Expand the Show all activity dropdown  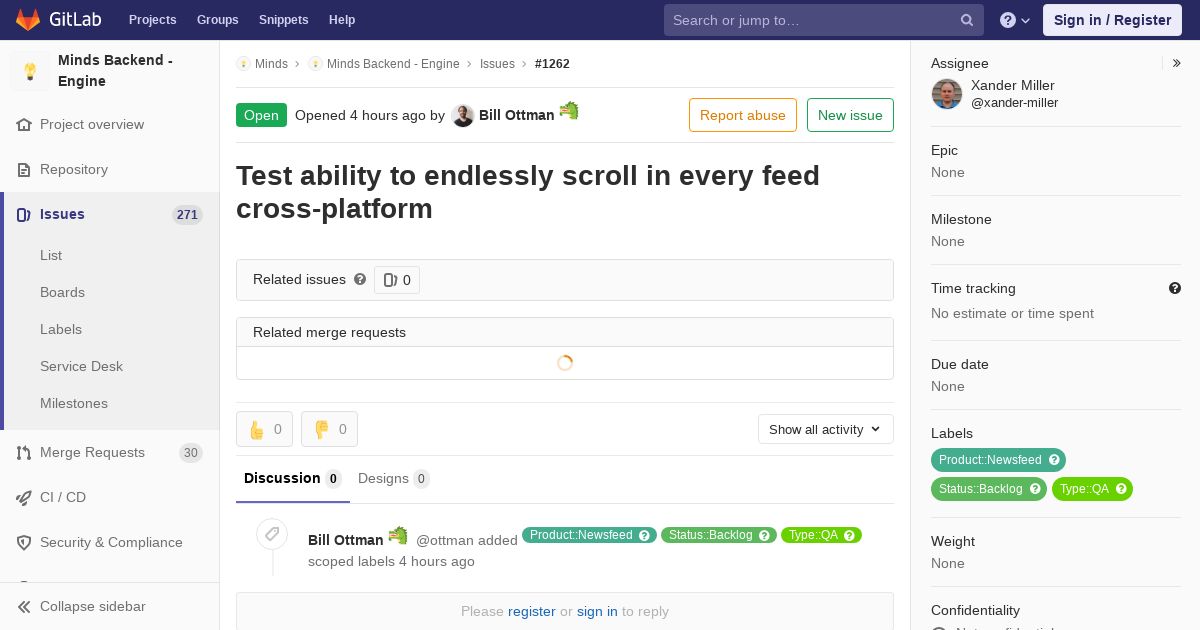[826, 429]
